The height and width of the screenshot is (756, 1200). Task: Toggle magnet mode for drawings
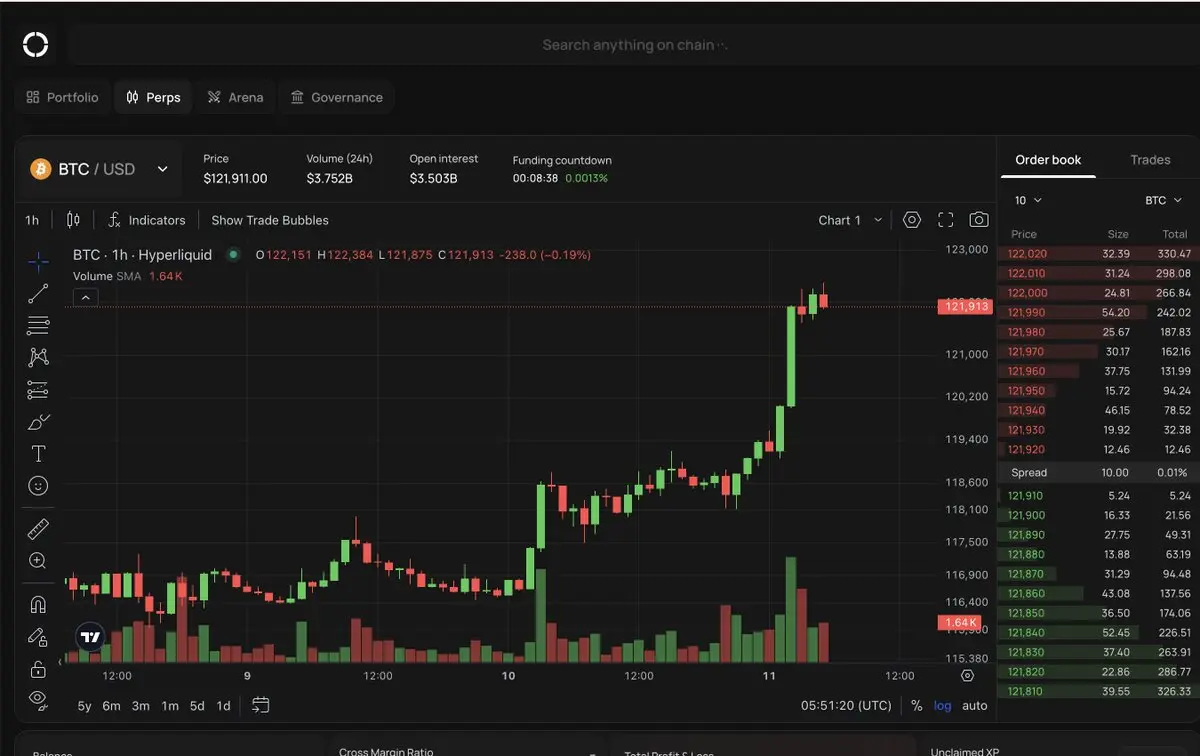click(38, 604)
